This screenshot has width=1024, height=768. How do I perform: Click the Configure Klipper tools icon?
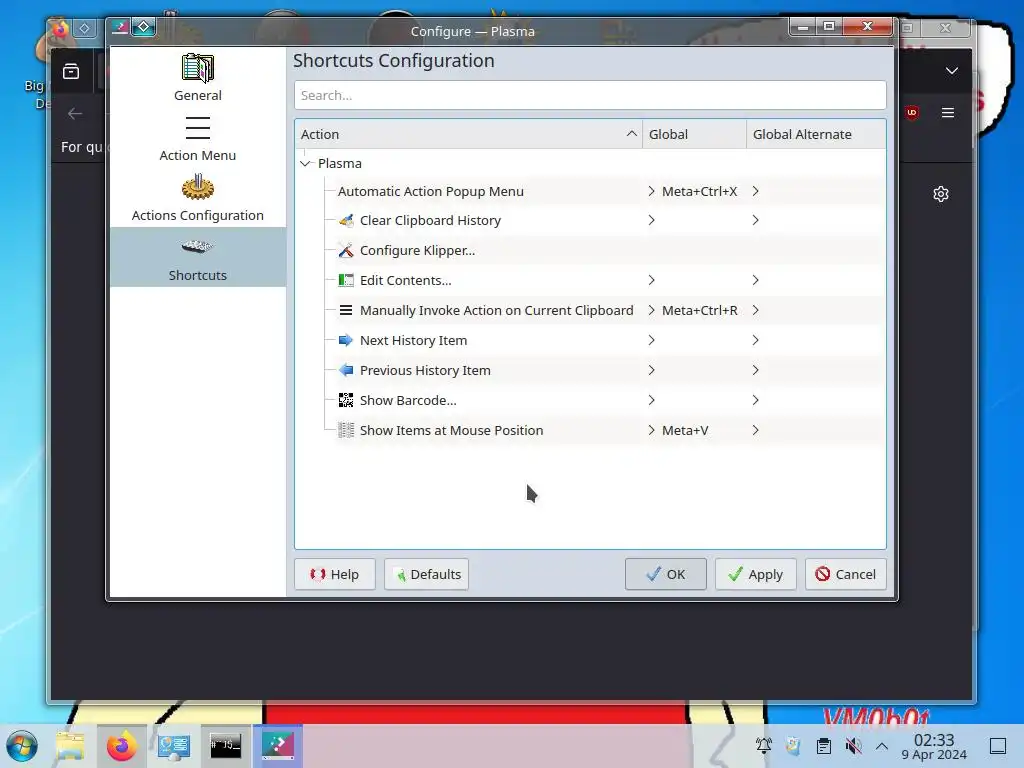tap(346, 250)
